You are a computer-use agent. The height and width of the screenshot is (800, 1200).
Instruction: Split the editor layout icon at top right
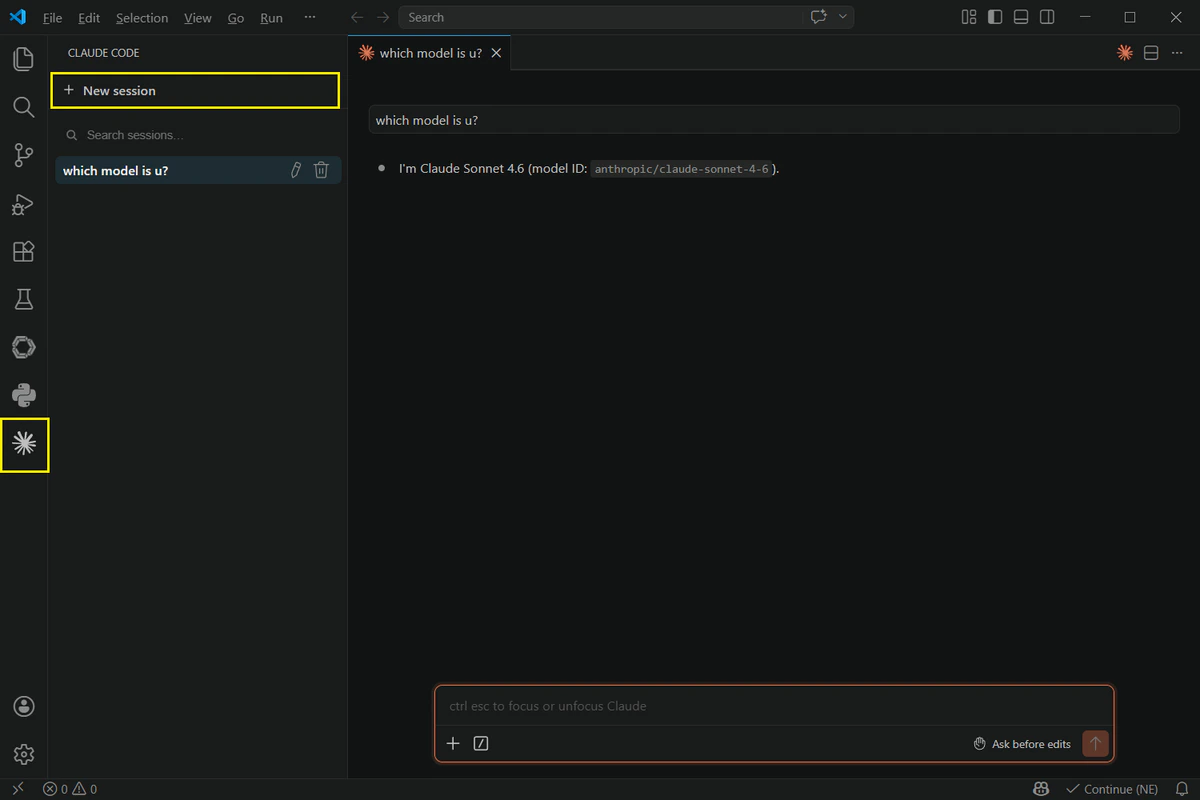1151,53
